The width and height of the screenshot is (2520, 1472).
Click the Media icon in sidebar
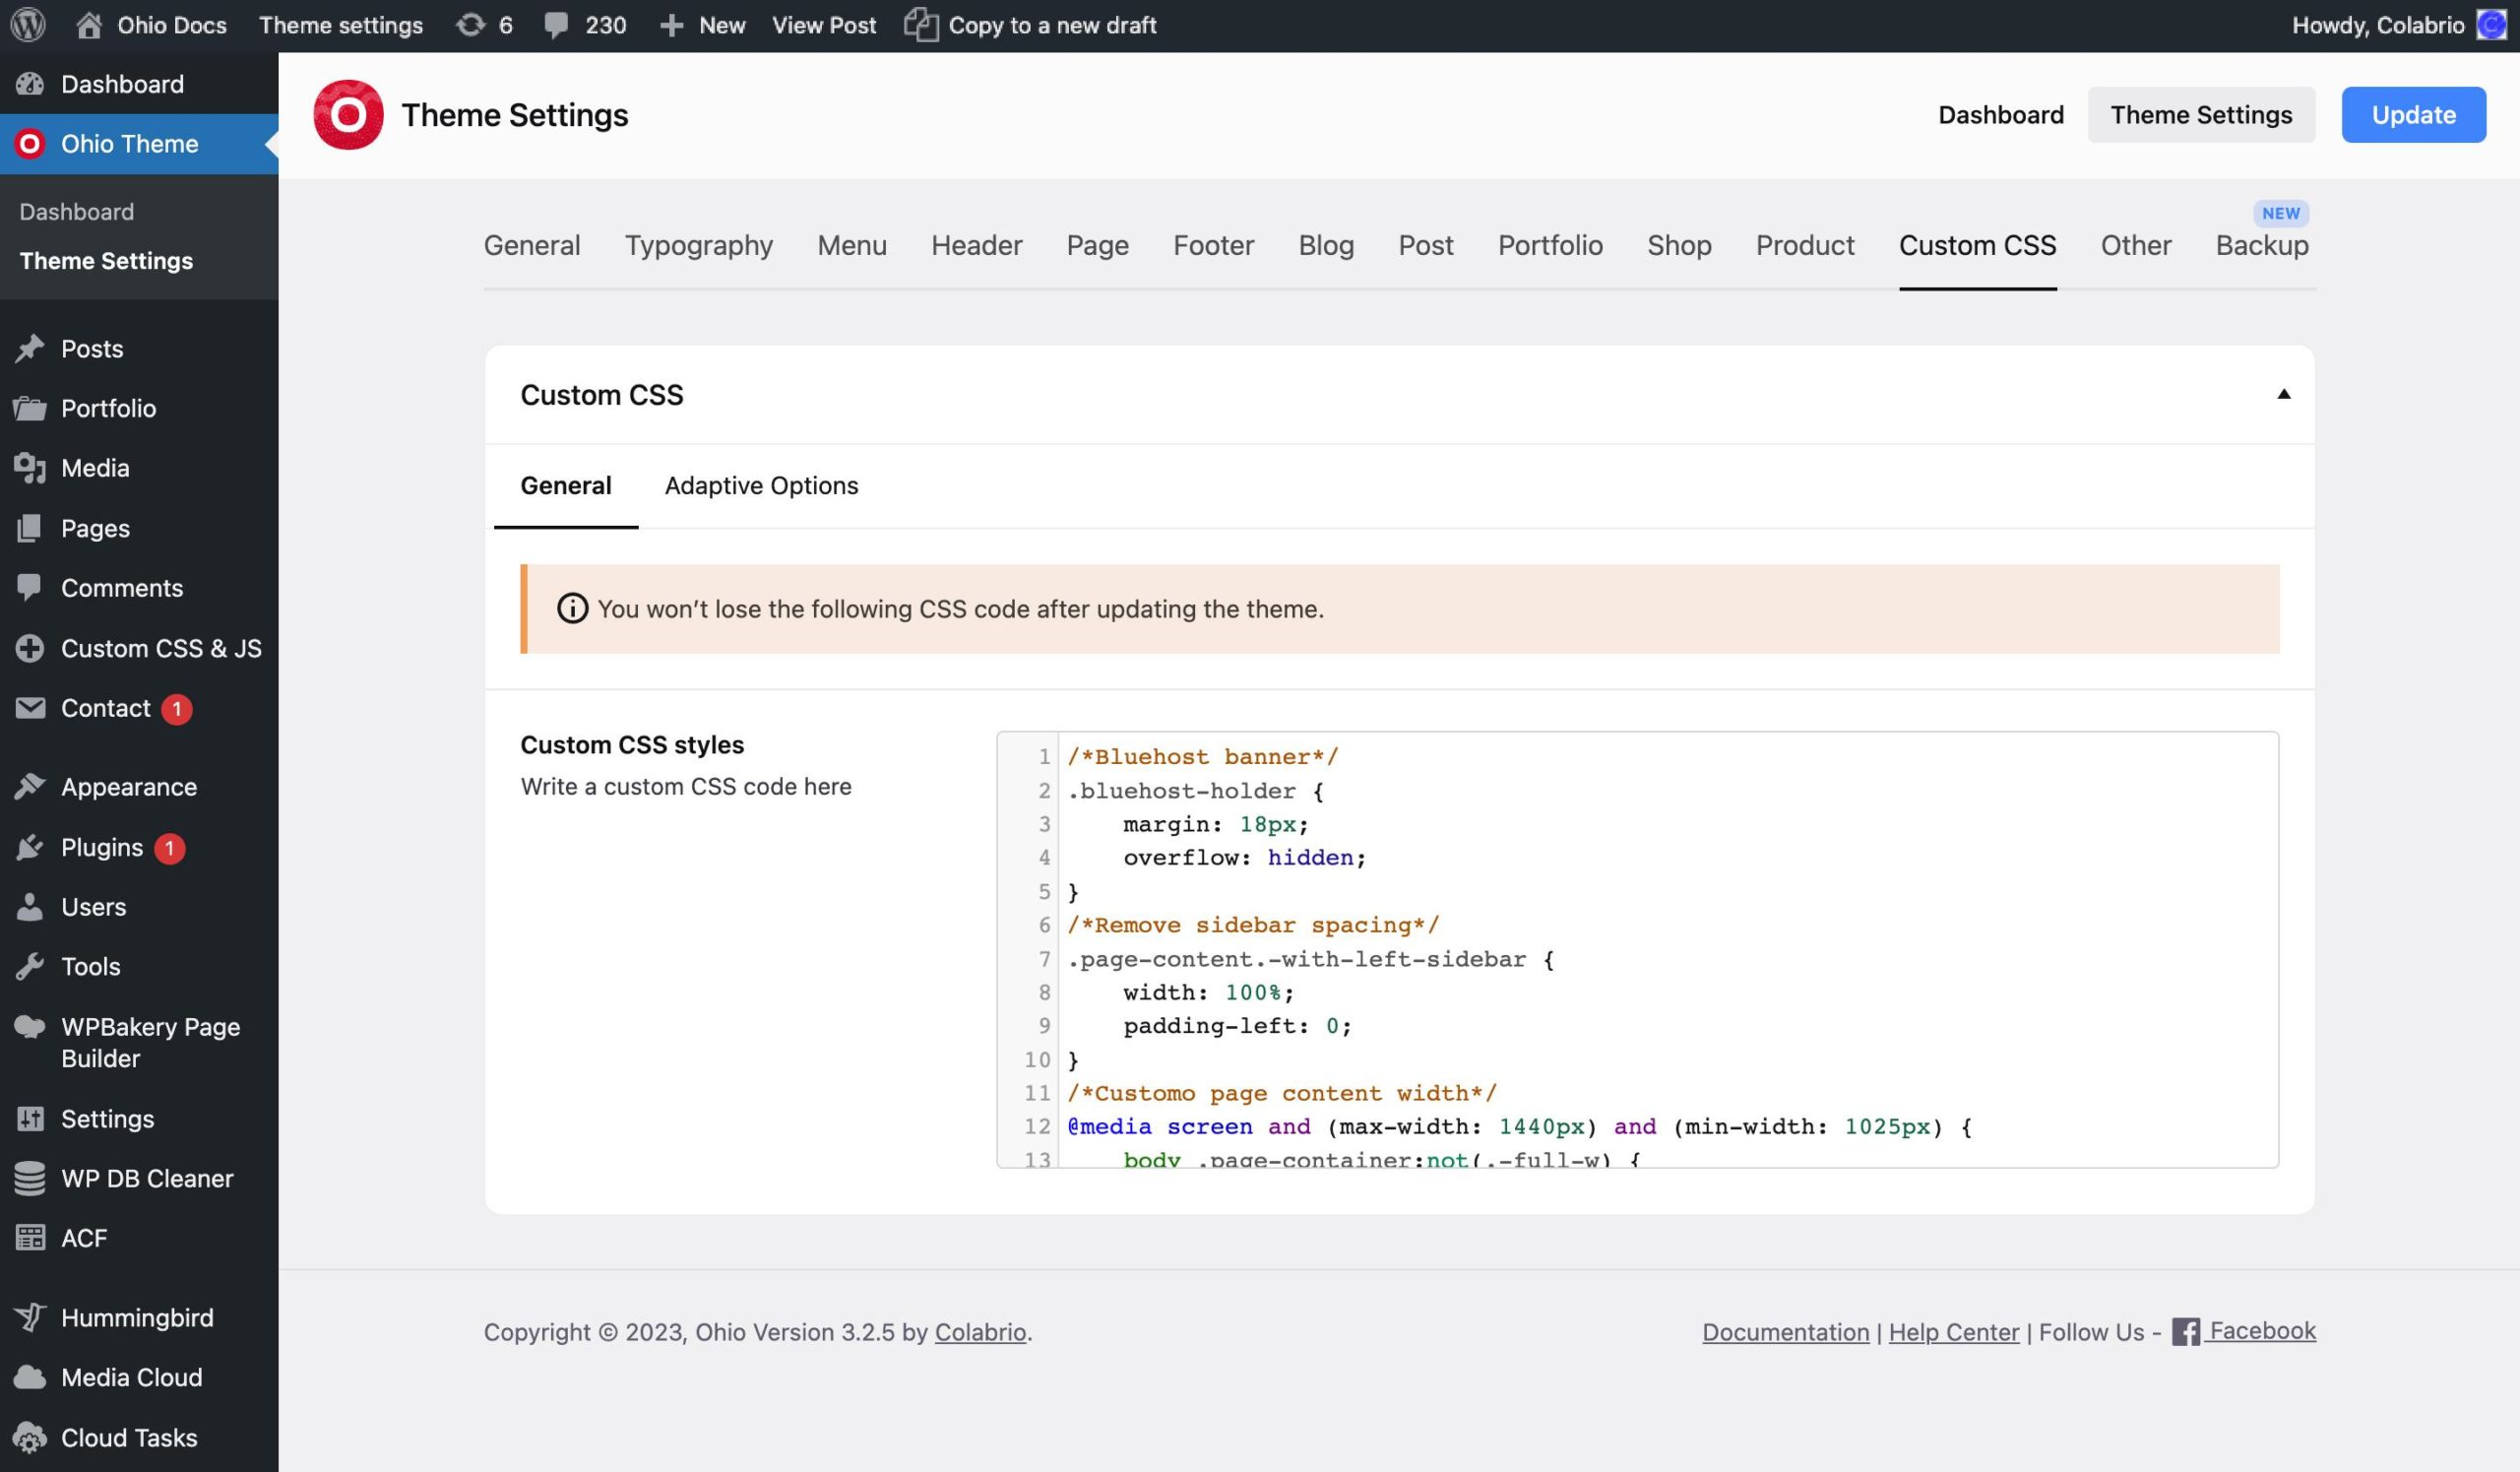click(30, 468)
